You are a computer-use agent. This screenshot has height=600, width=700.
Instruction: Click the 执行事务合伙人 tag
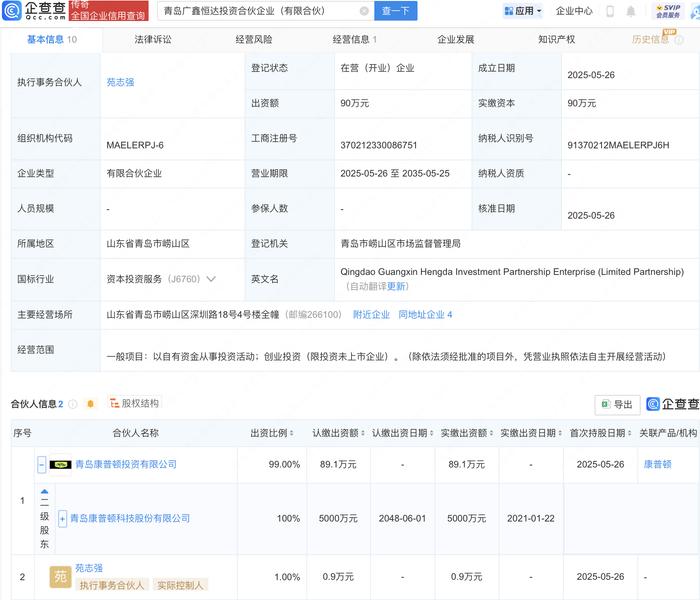[112, 585]
